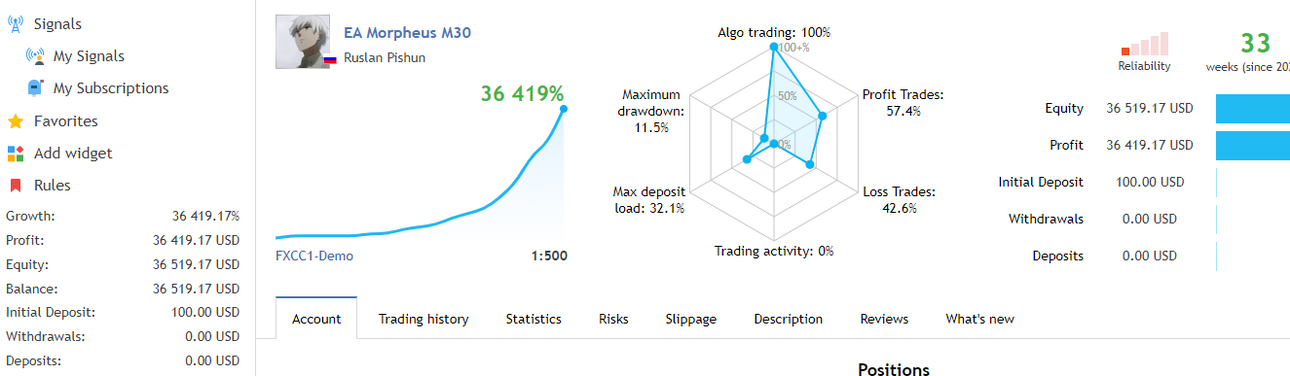The height and width of the screenshot is (376, 1290).
Task: Click the My Signals icon
Action: (x=35, y=56)
